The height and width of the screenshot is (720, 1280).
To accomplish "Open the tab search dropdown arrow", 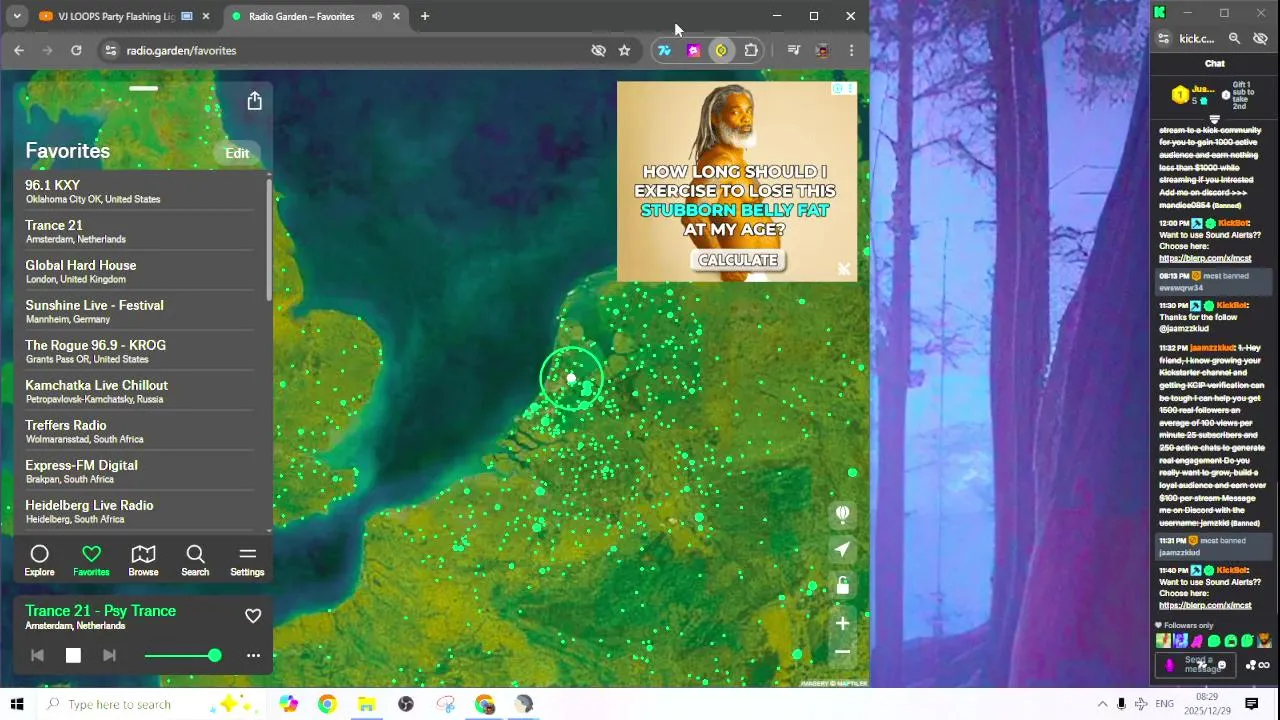I will [x=16, y=16].
